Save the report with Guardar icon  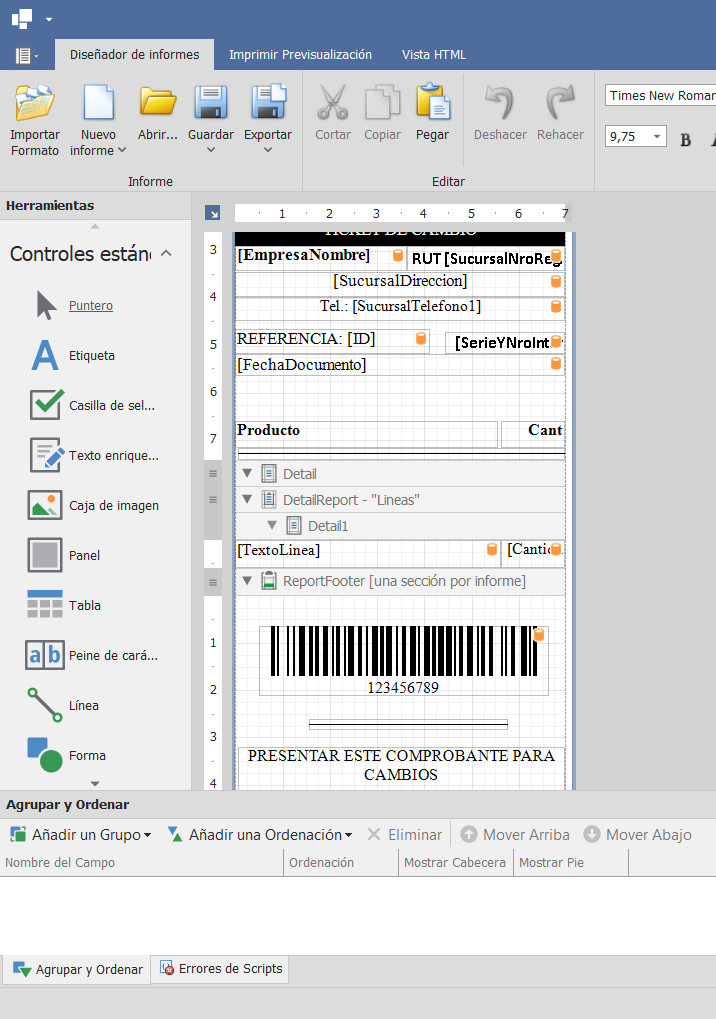coord(211,103)
